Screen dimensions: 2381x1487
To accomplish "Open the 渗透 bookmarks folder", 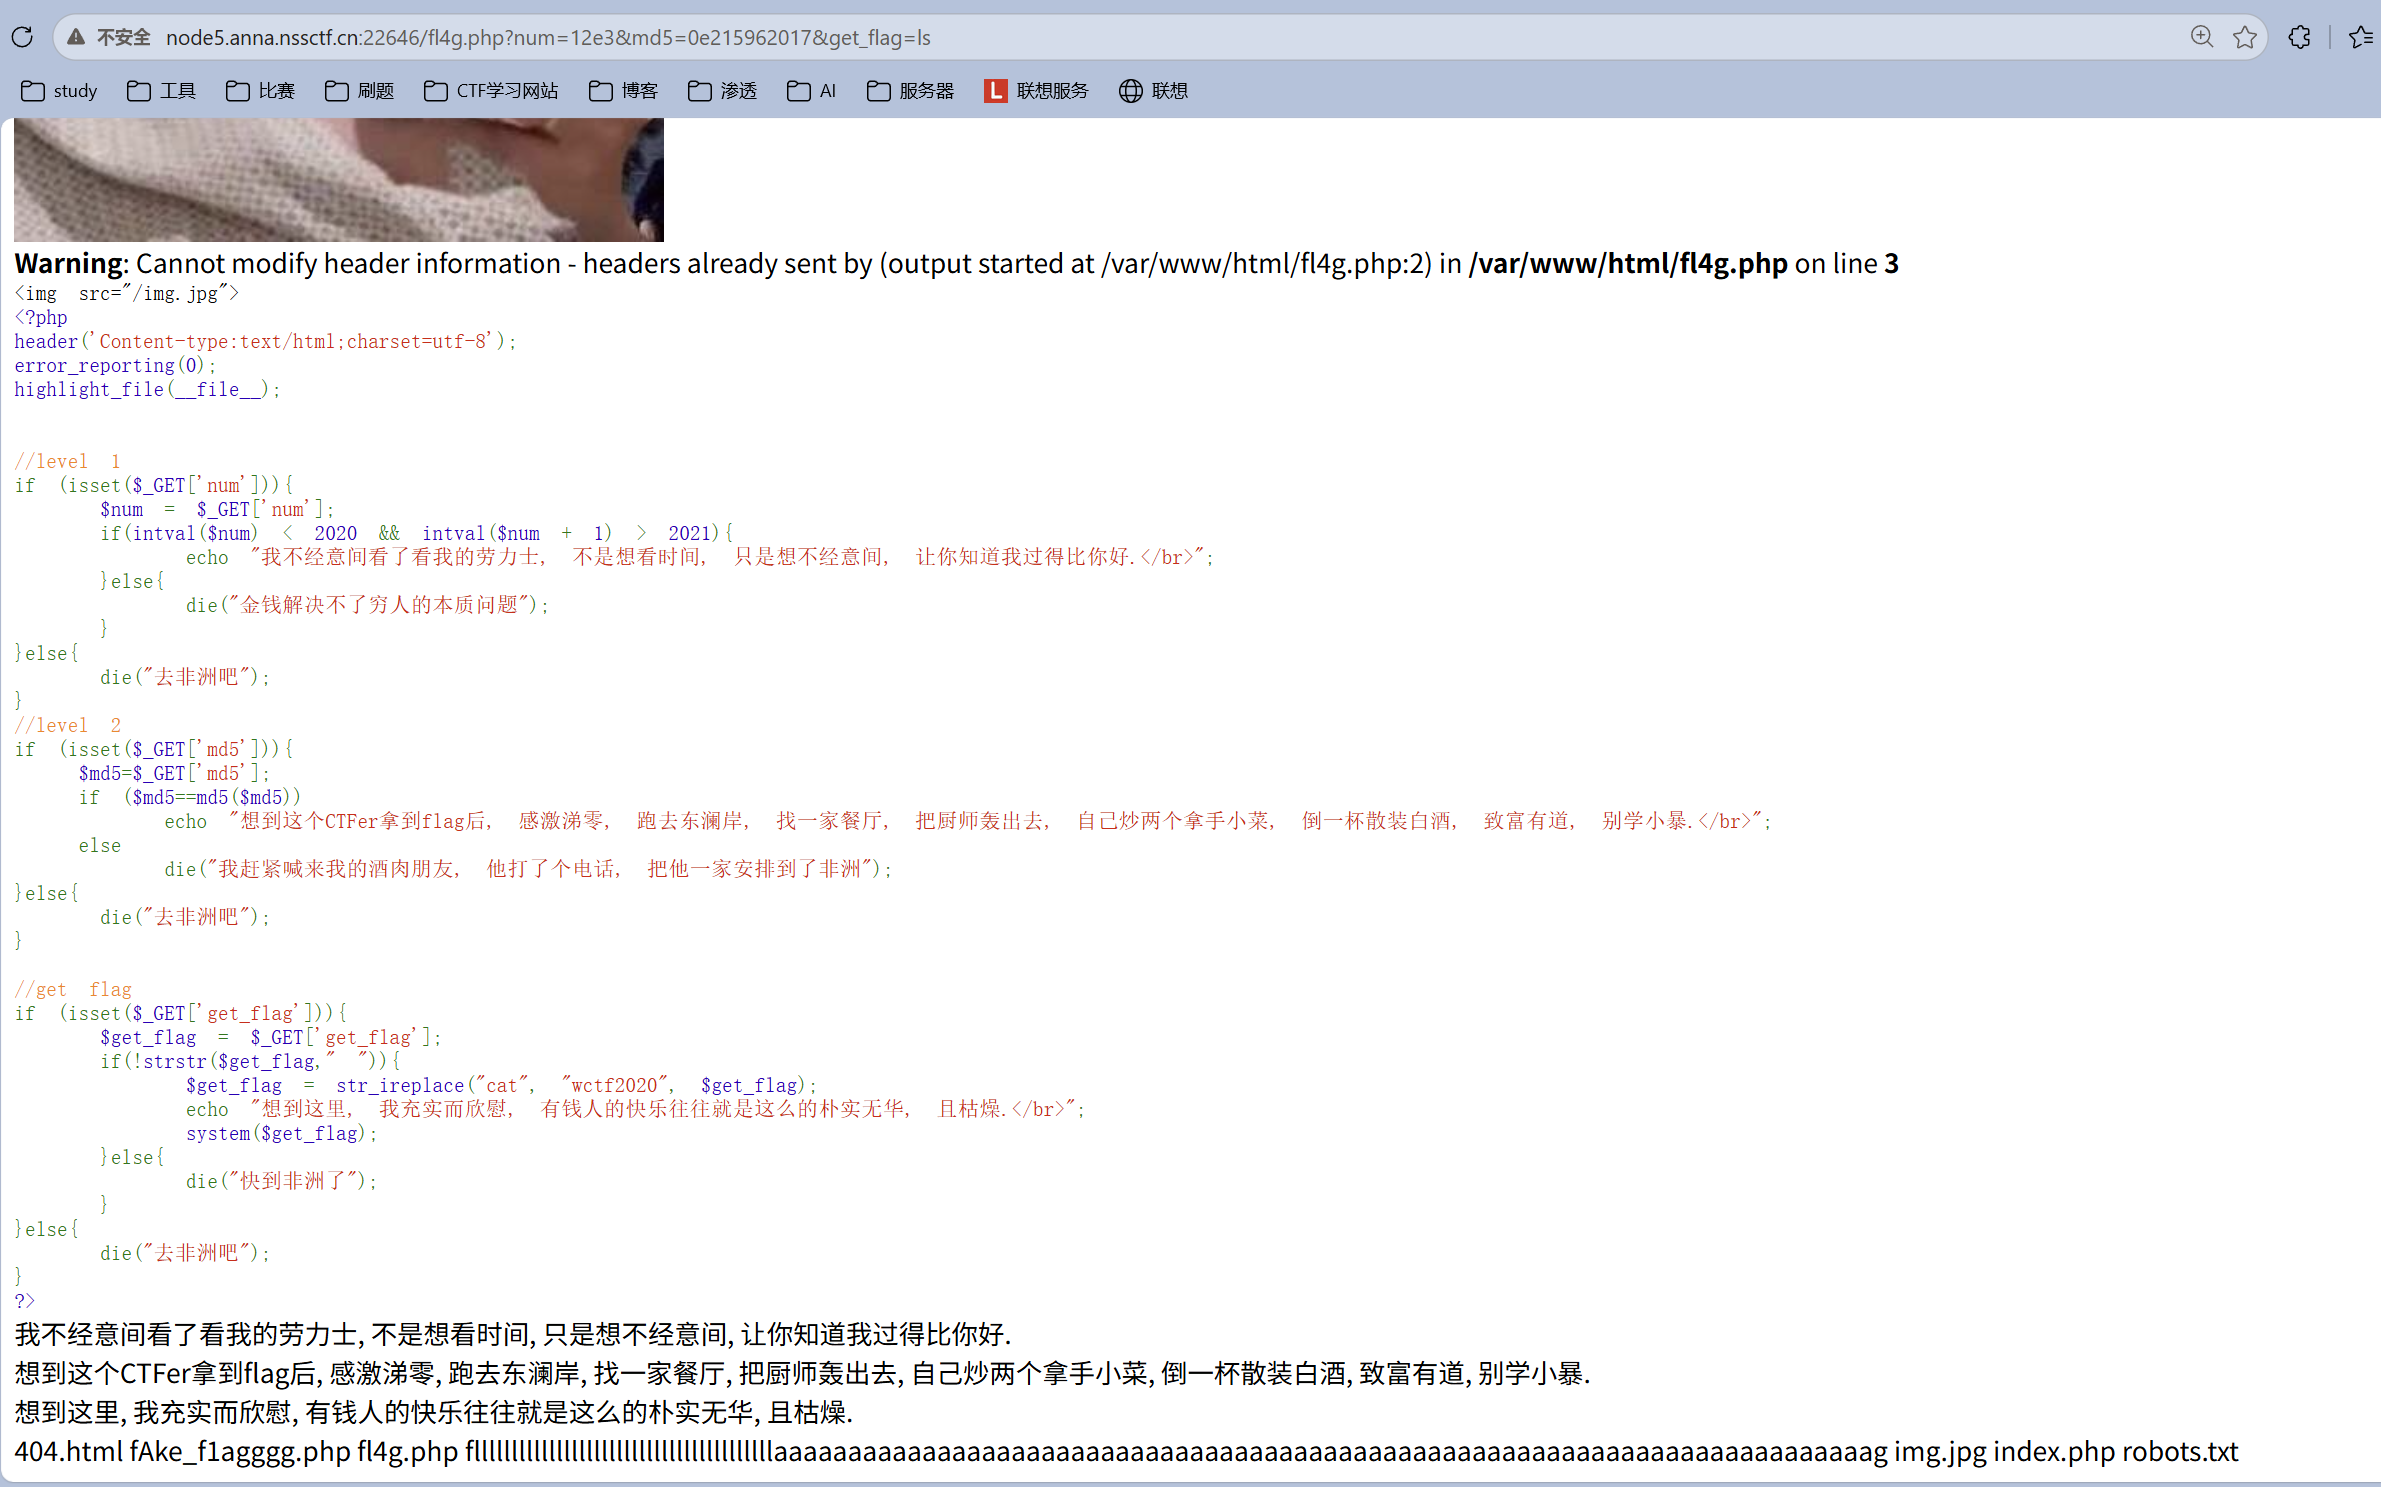I will click(722, 91).
